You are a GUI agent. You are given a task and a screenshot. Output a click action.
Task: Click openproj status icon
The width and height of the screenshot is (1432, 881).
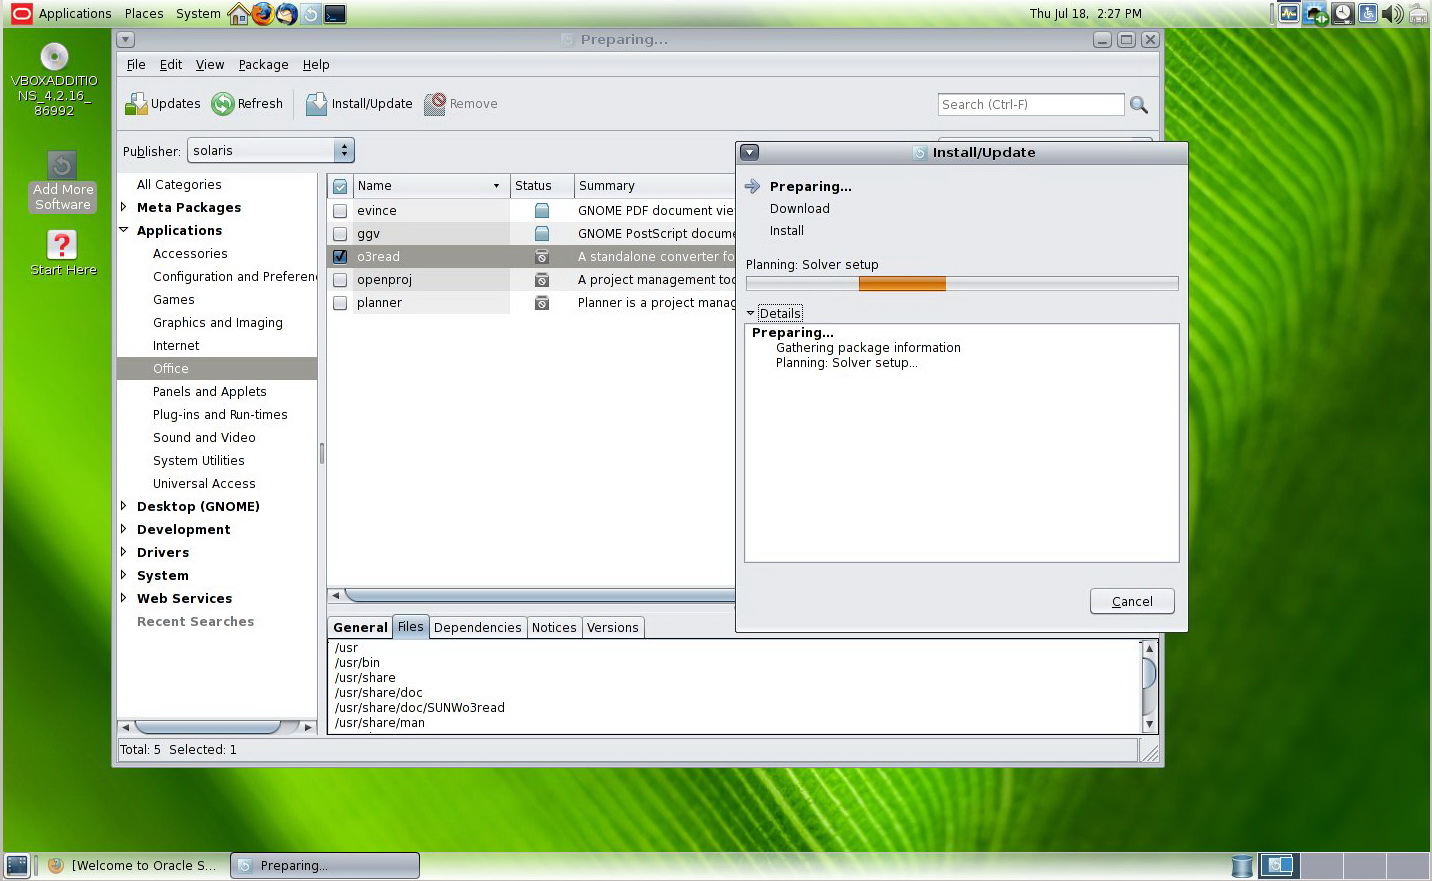[x=541, y=280]
